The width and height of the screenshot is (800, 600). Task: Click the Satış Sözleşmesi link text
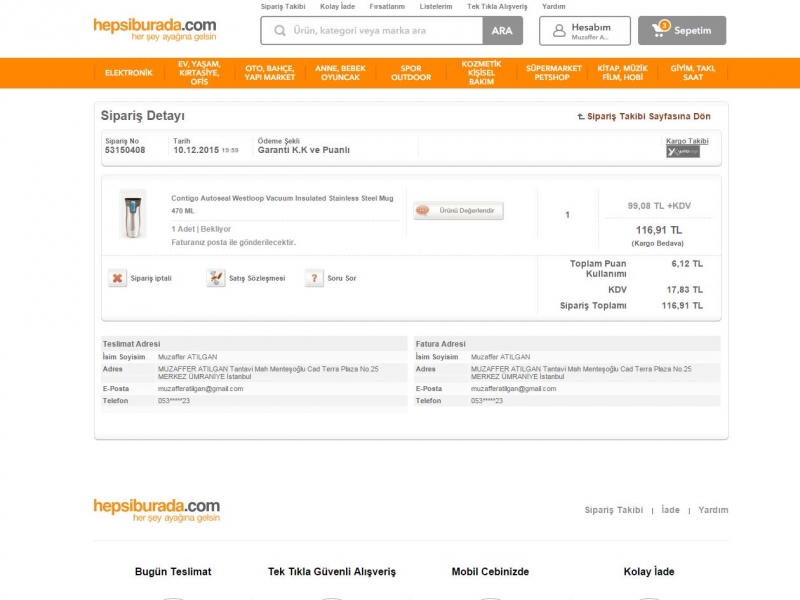point(257,278)
